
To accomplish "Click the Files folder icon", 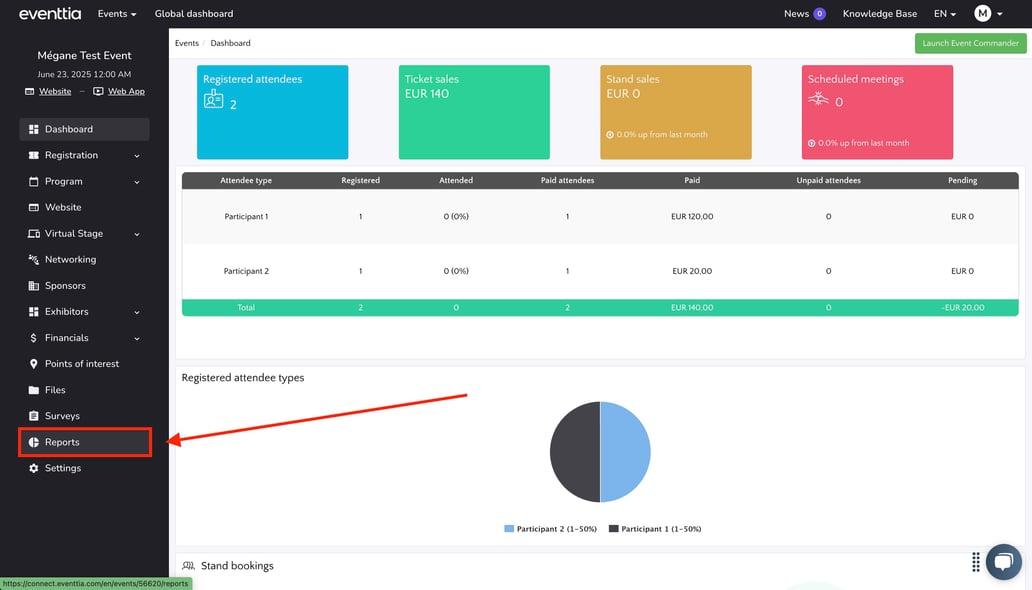I will [x=34, y=390].
